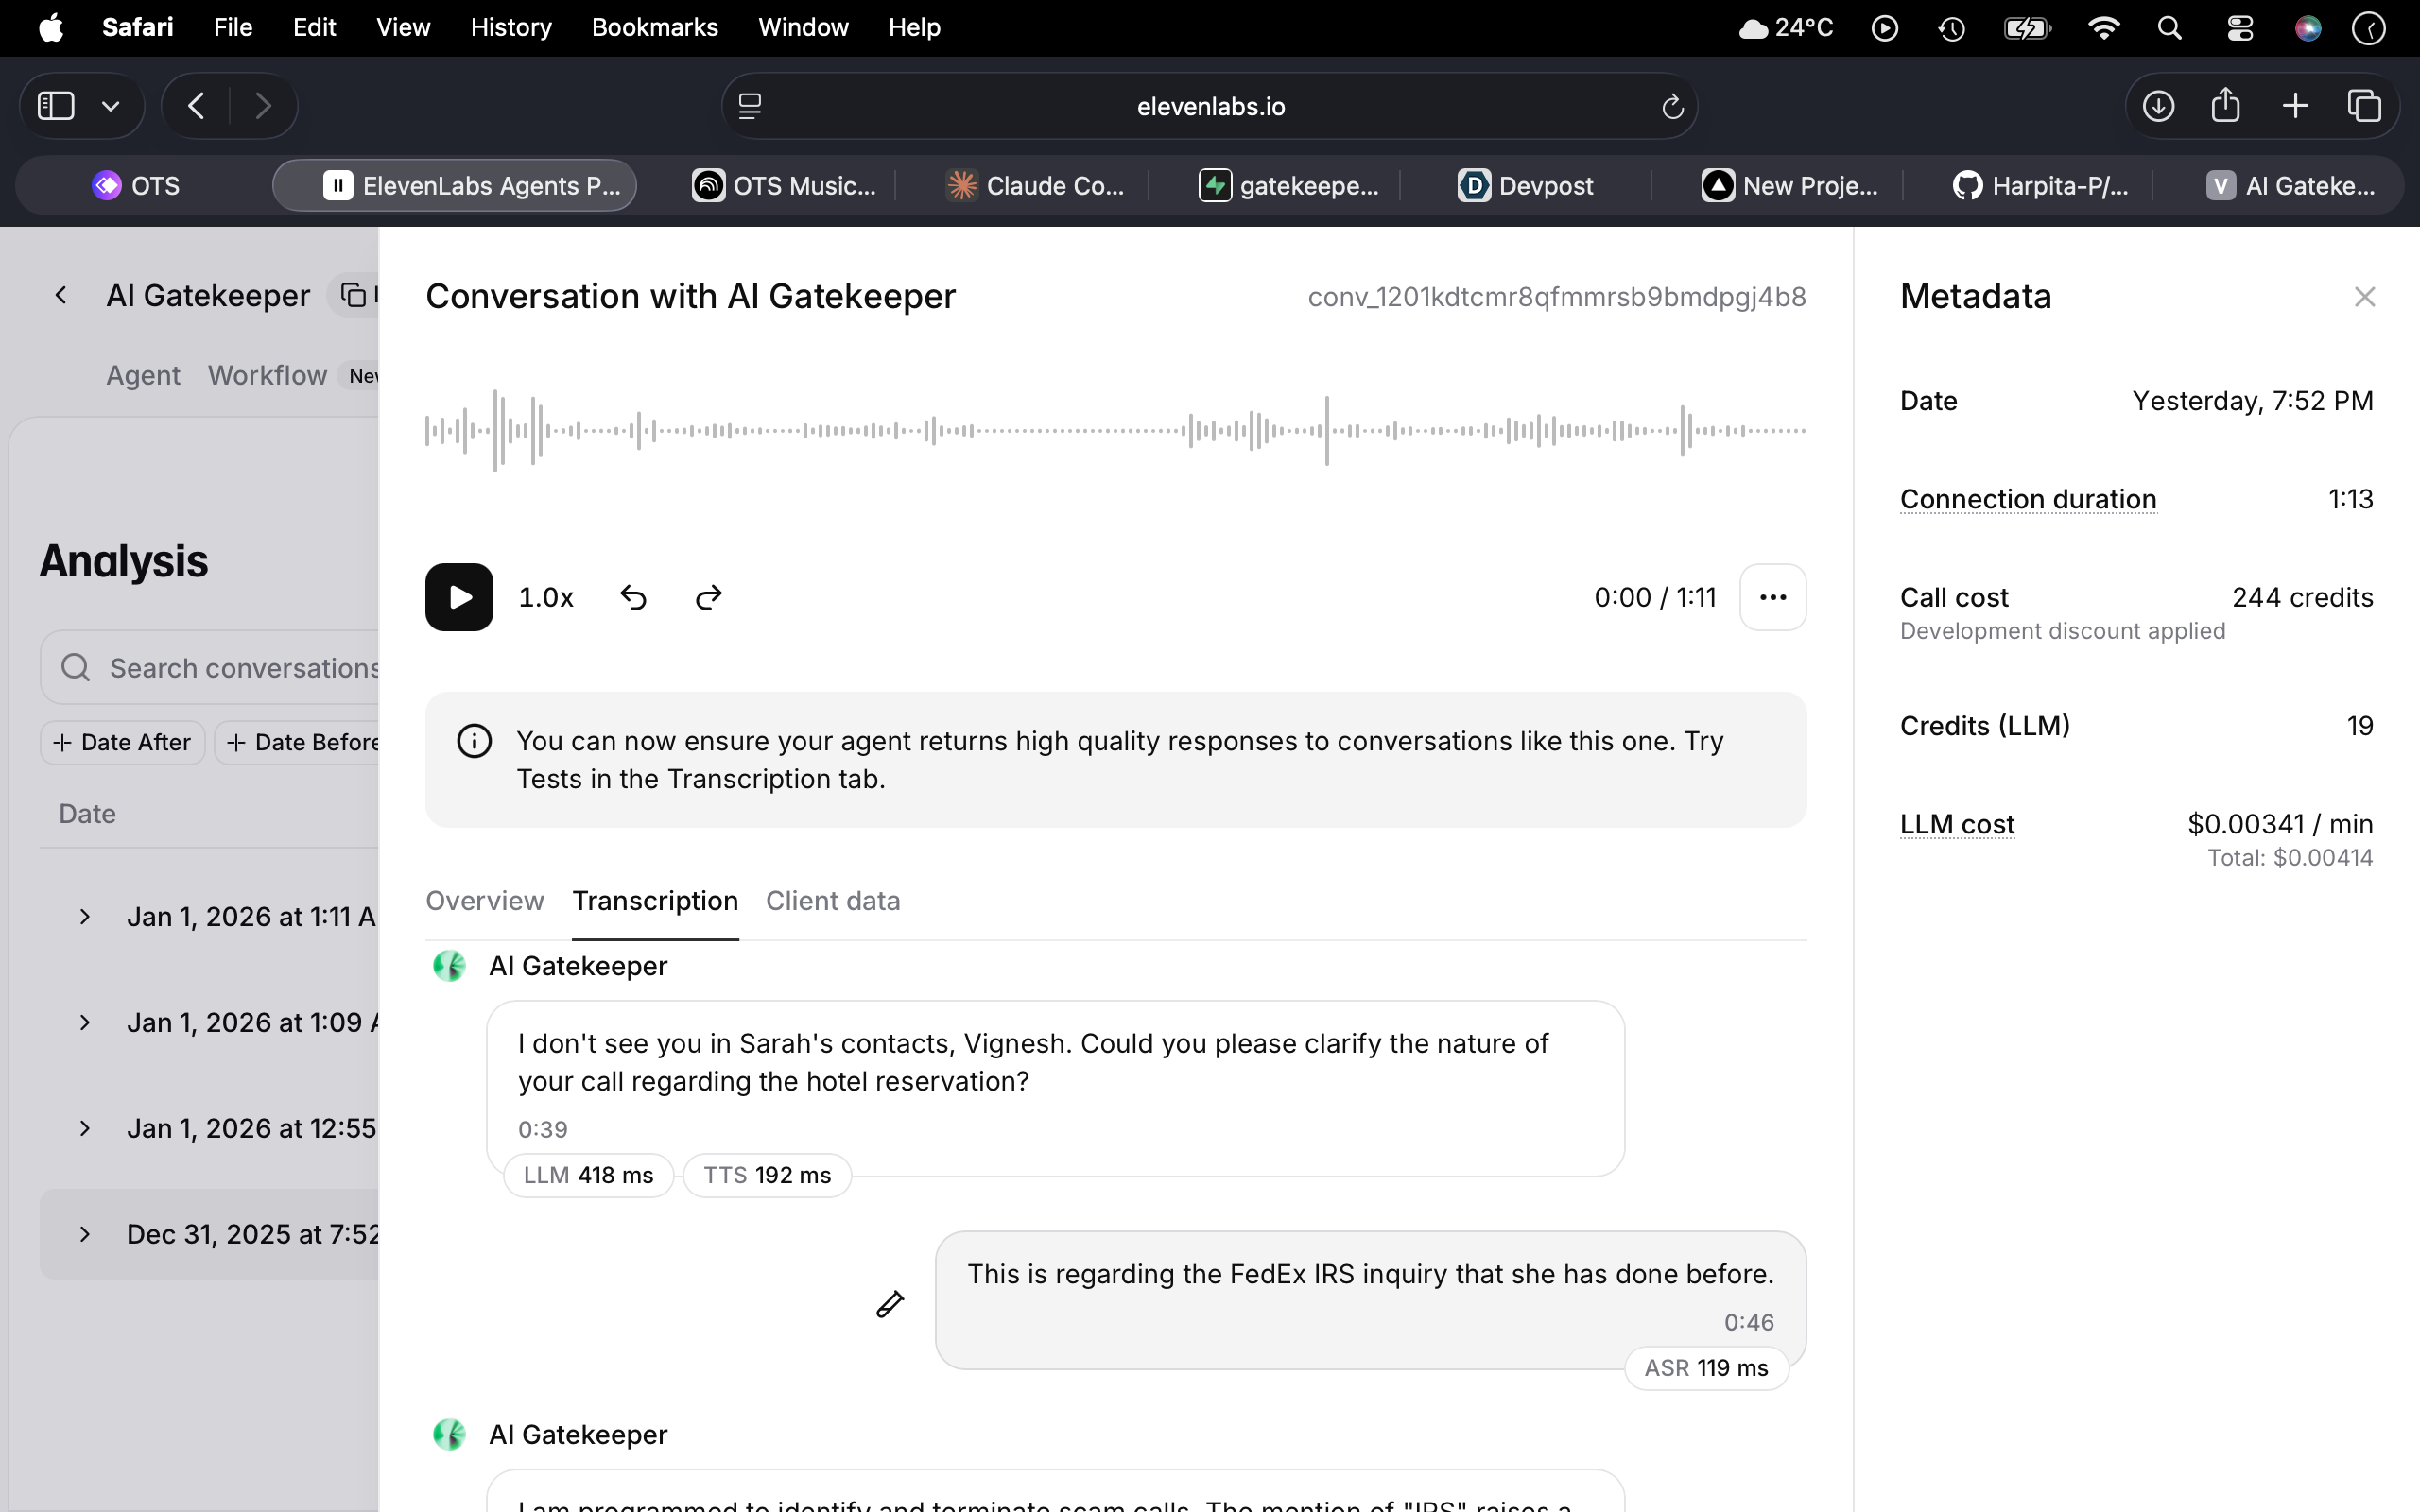This screenshot has height=1512, width=2420.
Task: Open Siri from the menu bar
Action: coord(2307,27)
